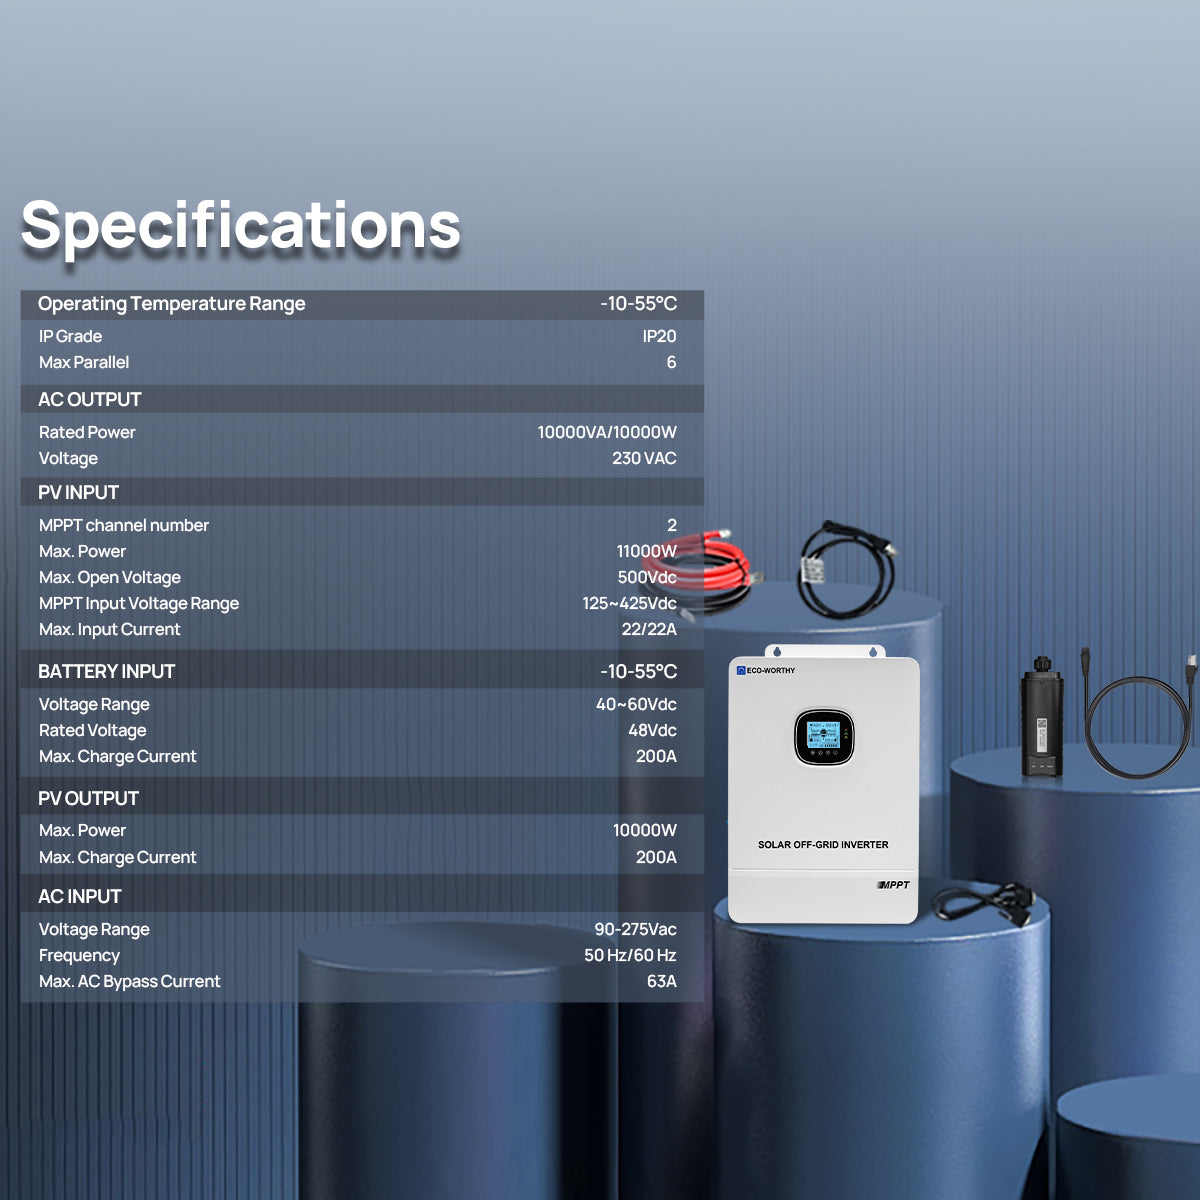Screen dimensions: 1200x1200
Task: Click the 22/22A value
Action: coord(649,629)
